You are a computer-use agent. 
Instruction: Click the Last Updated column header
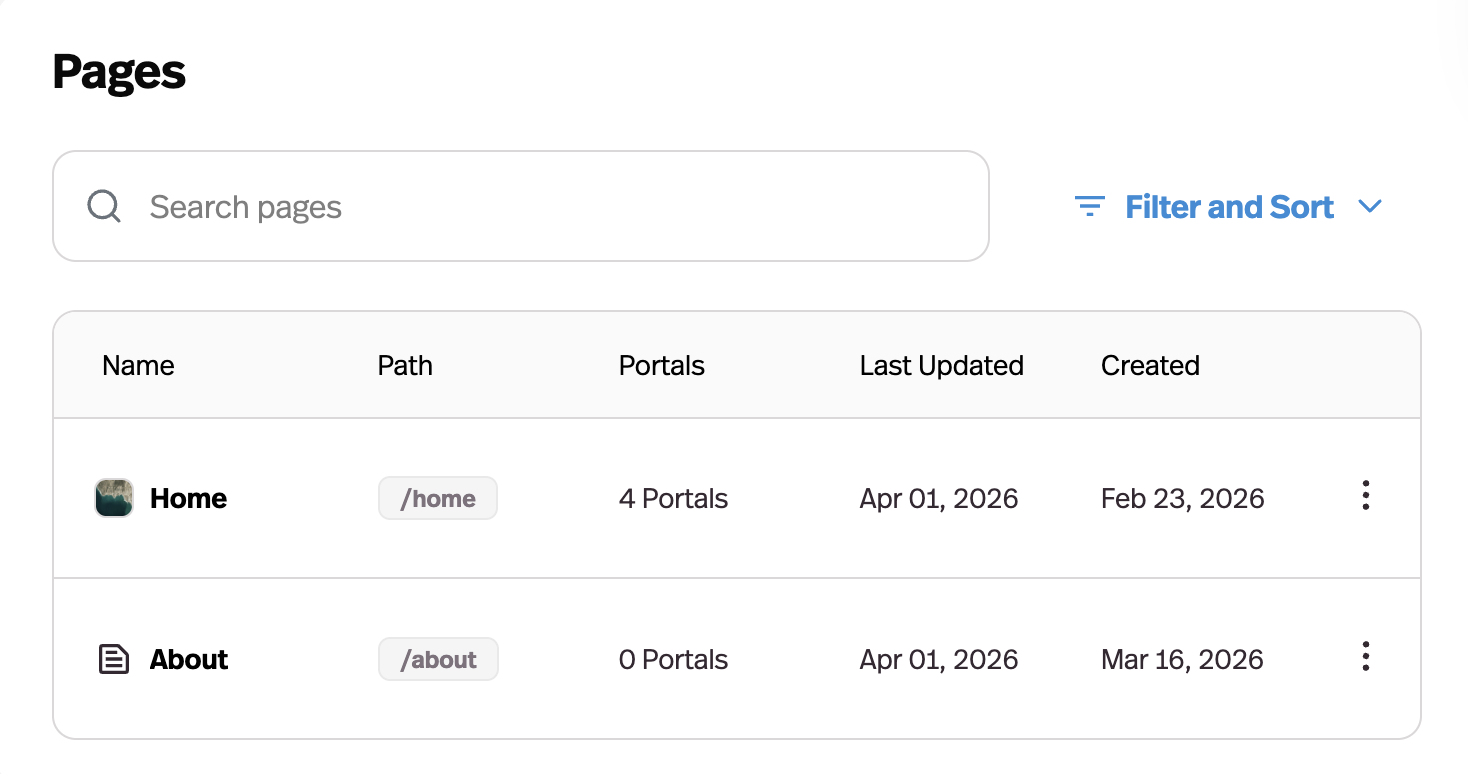click(x=941, y=365)
